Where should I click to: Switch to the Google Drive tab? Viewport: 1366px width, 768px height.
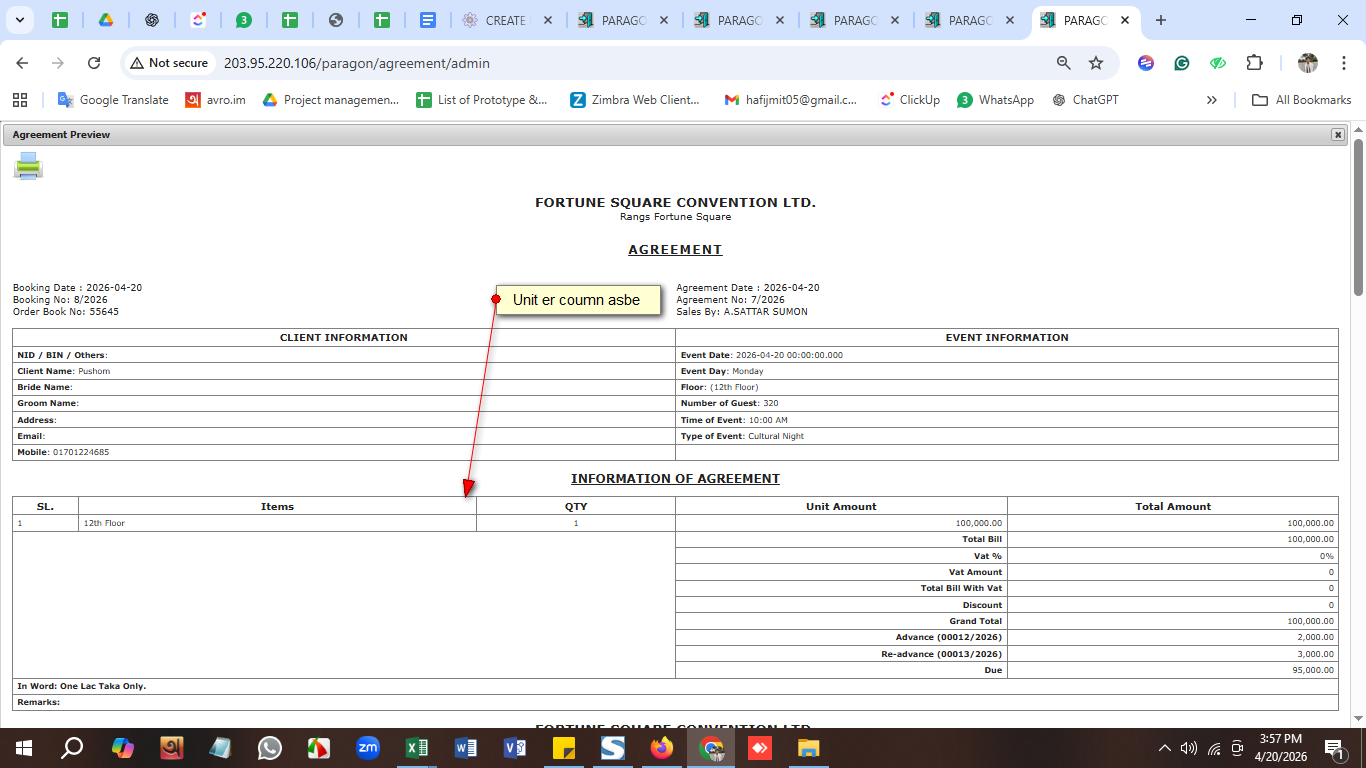click(x=106, y=20)
